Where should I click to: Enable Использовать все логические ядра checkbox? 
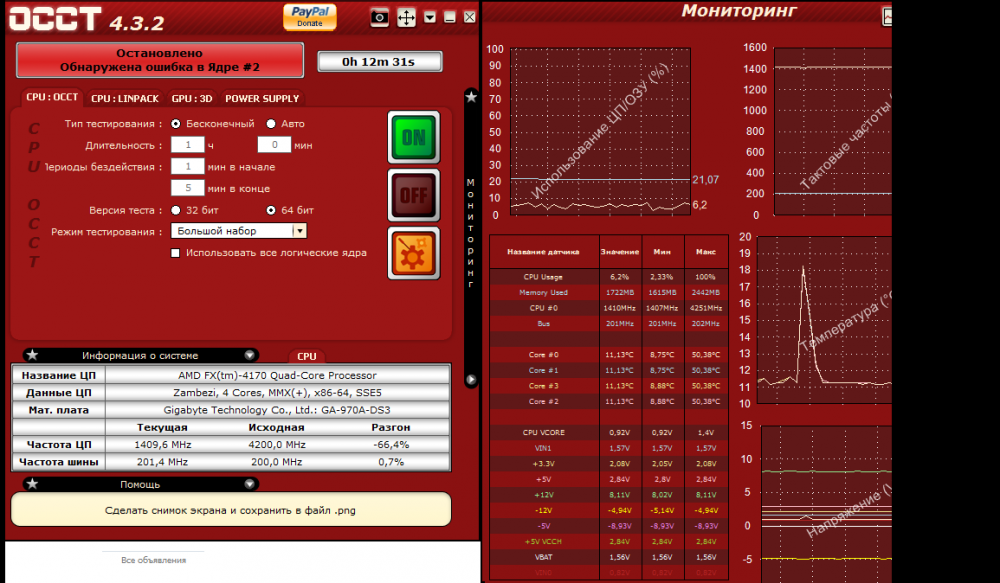pyautogui.click(x=175, y=253)
